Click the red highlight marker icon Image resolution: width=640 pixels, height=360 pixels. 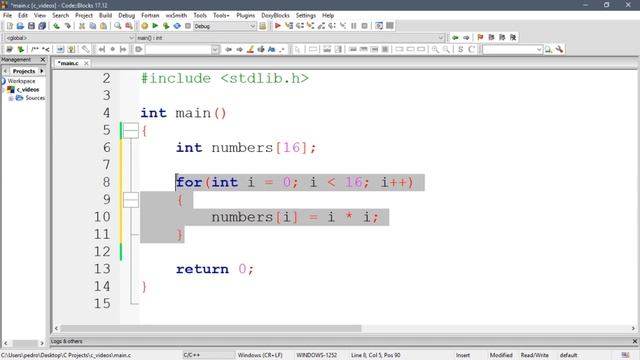coord(250,49)
